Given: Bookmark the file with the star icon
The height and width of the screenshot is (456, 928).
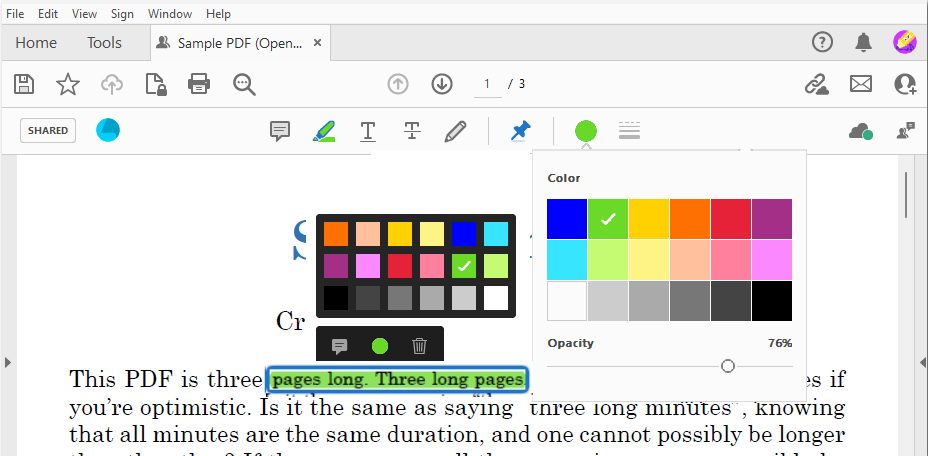Looking at the screenshot, I should coord(68,85).
